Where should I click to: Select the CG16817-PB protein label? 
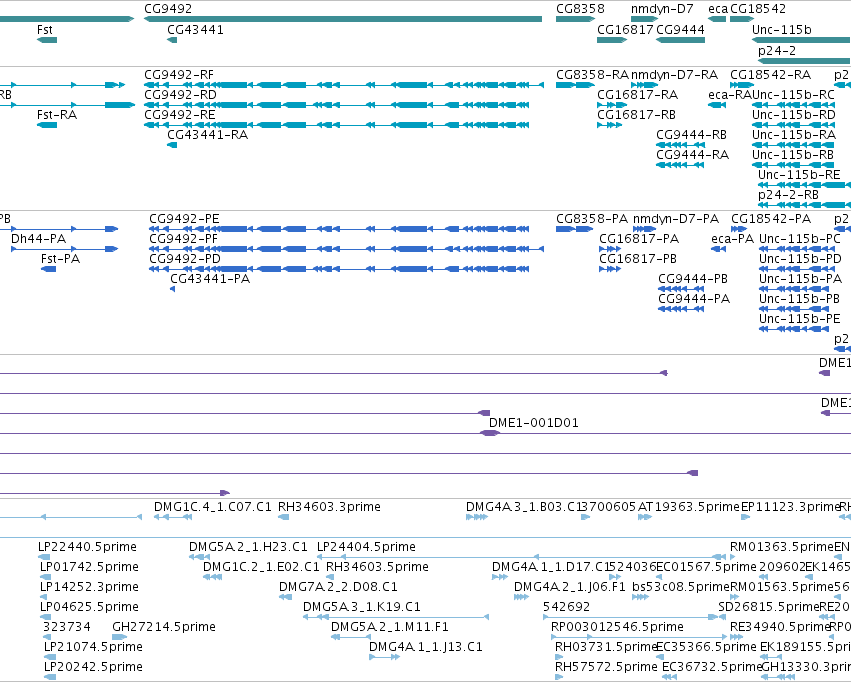tap(638, 259)
